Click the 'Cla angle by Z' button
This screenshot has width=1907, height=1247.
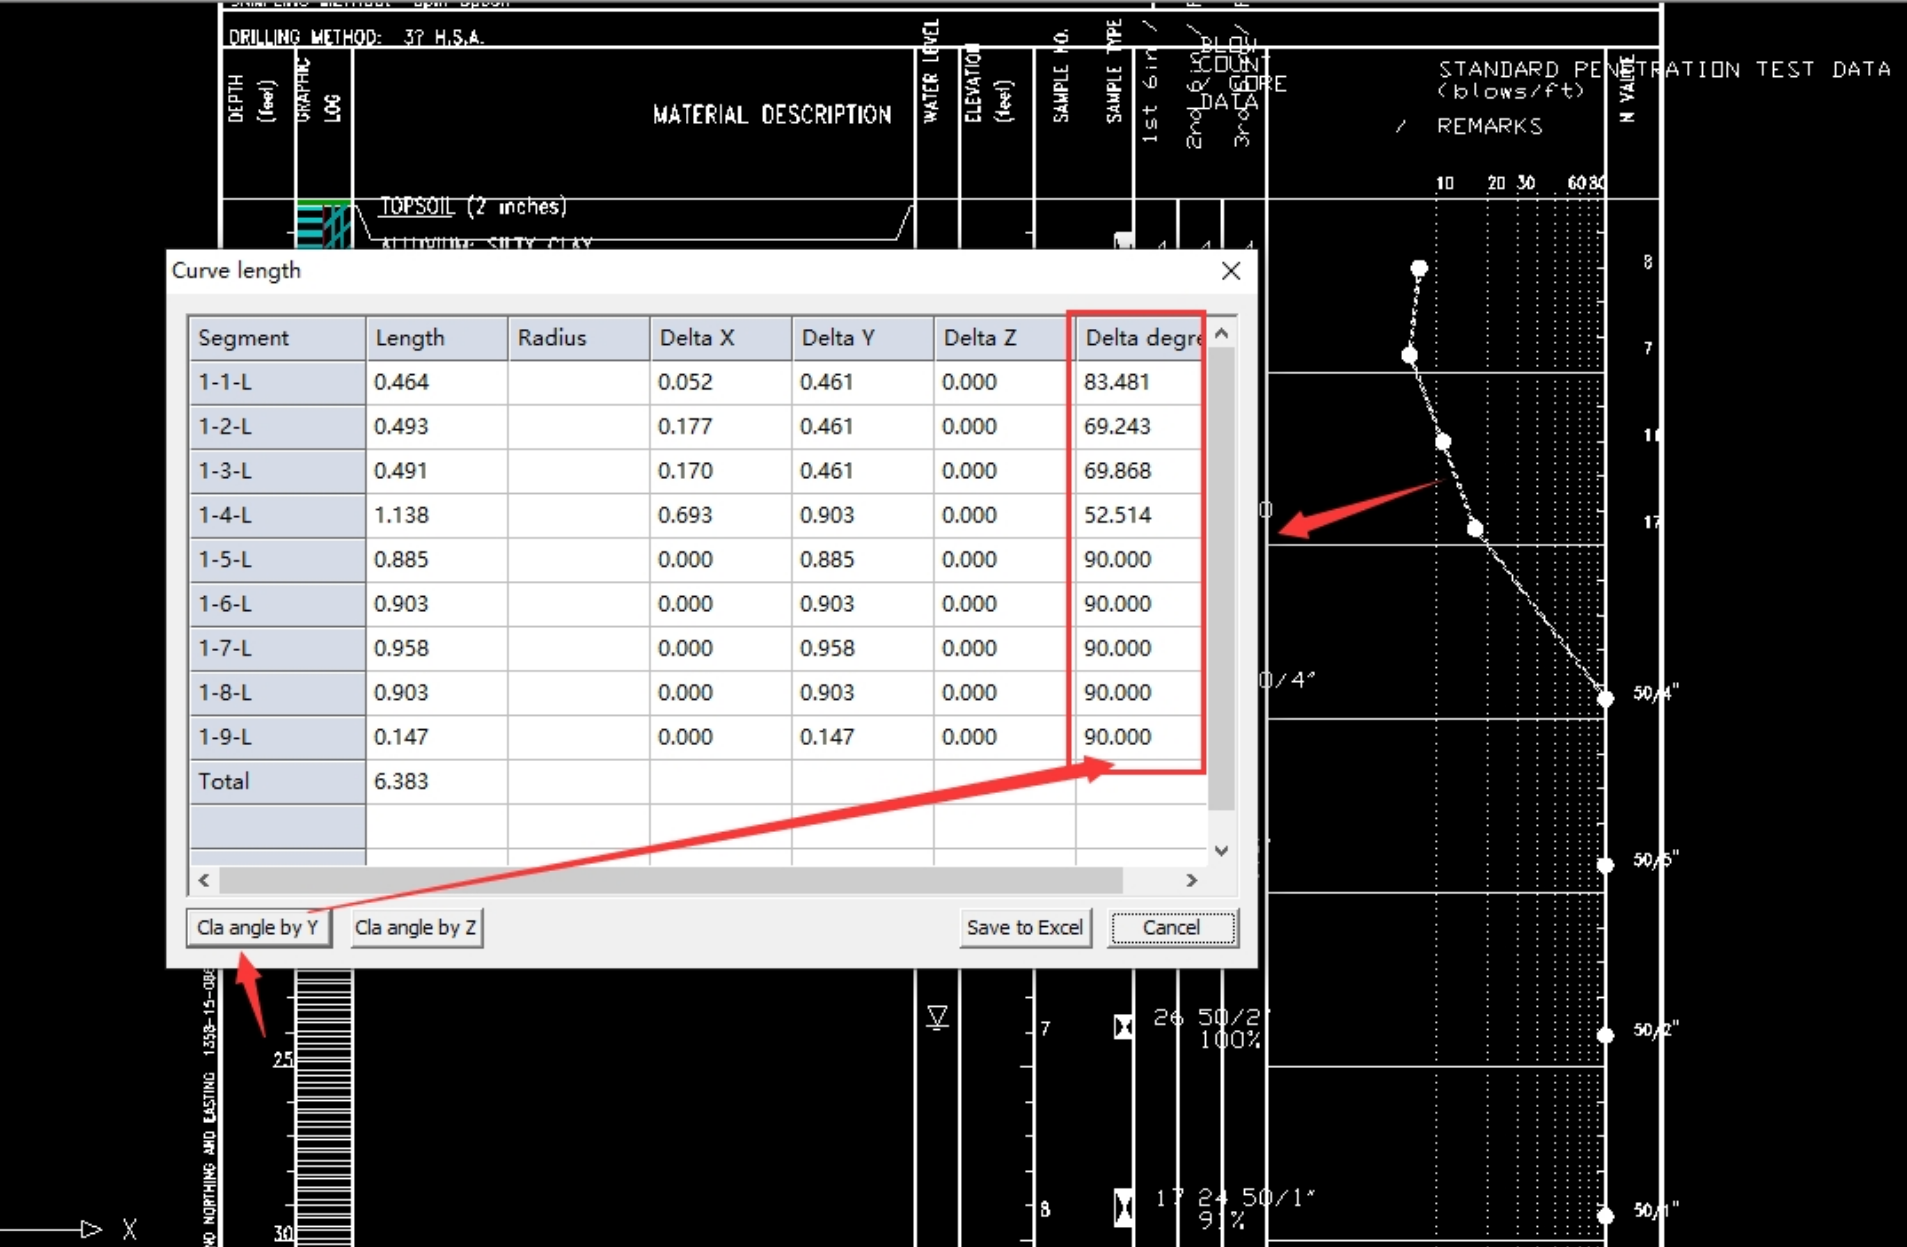416,927
